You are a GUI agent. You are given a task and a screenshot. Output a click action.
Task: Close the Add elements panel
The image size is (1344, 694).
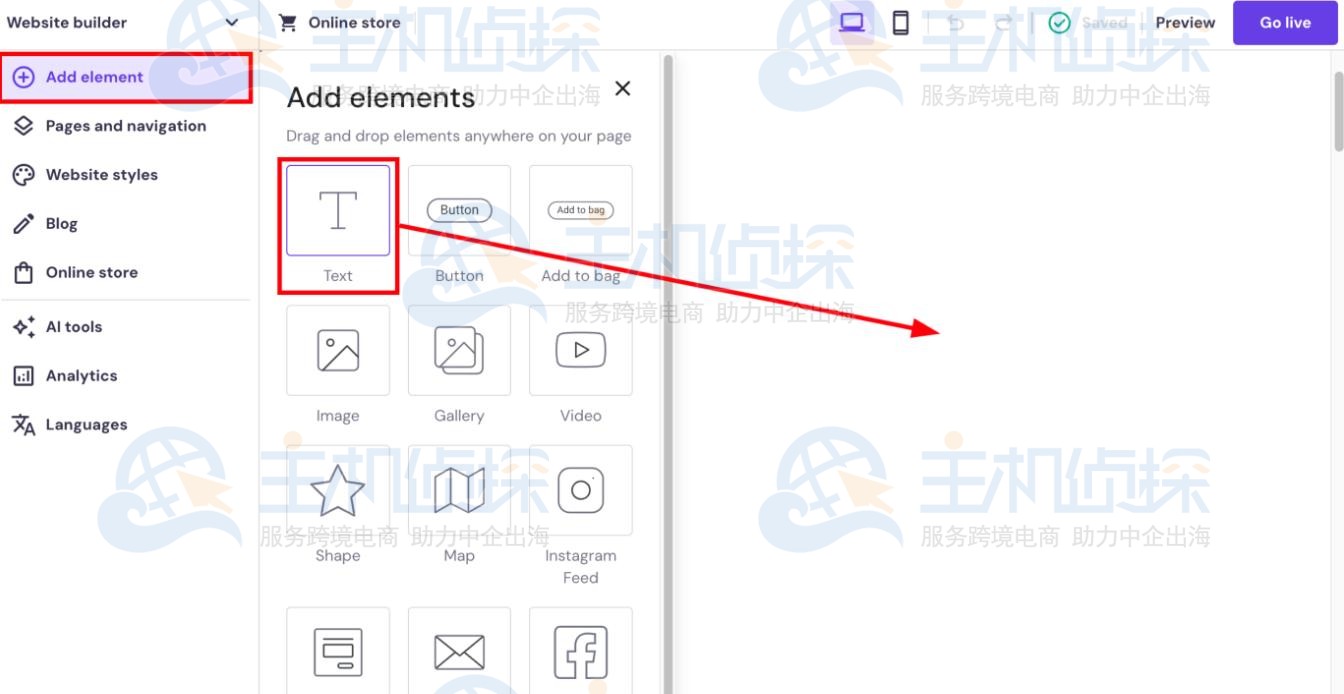pyautogui.click(x=623, y=88)
